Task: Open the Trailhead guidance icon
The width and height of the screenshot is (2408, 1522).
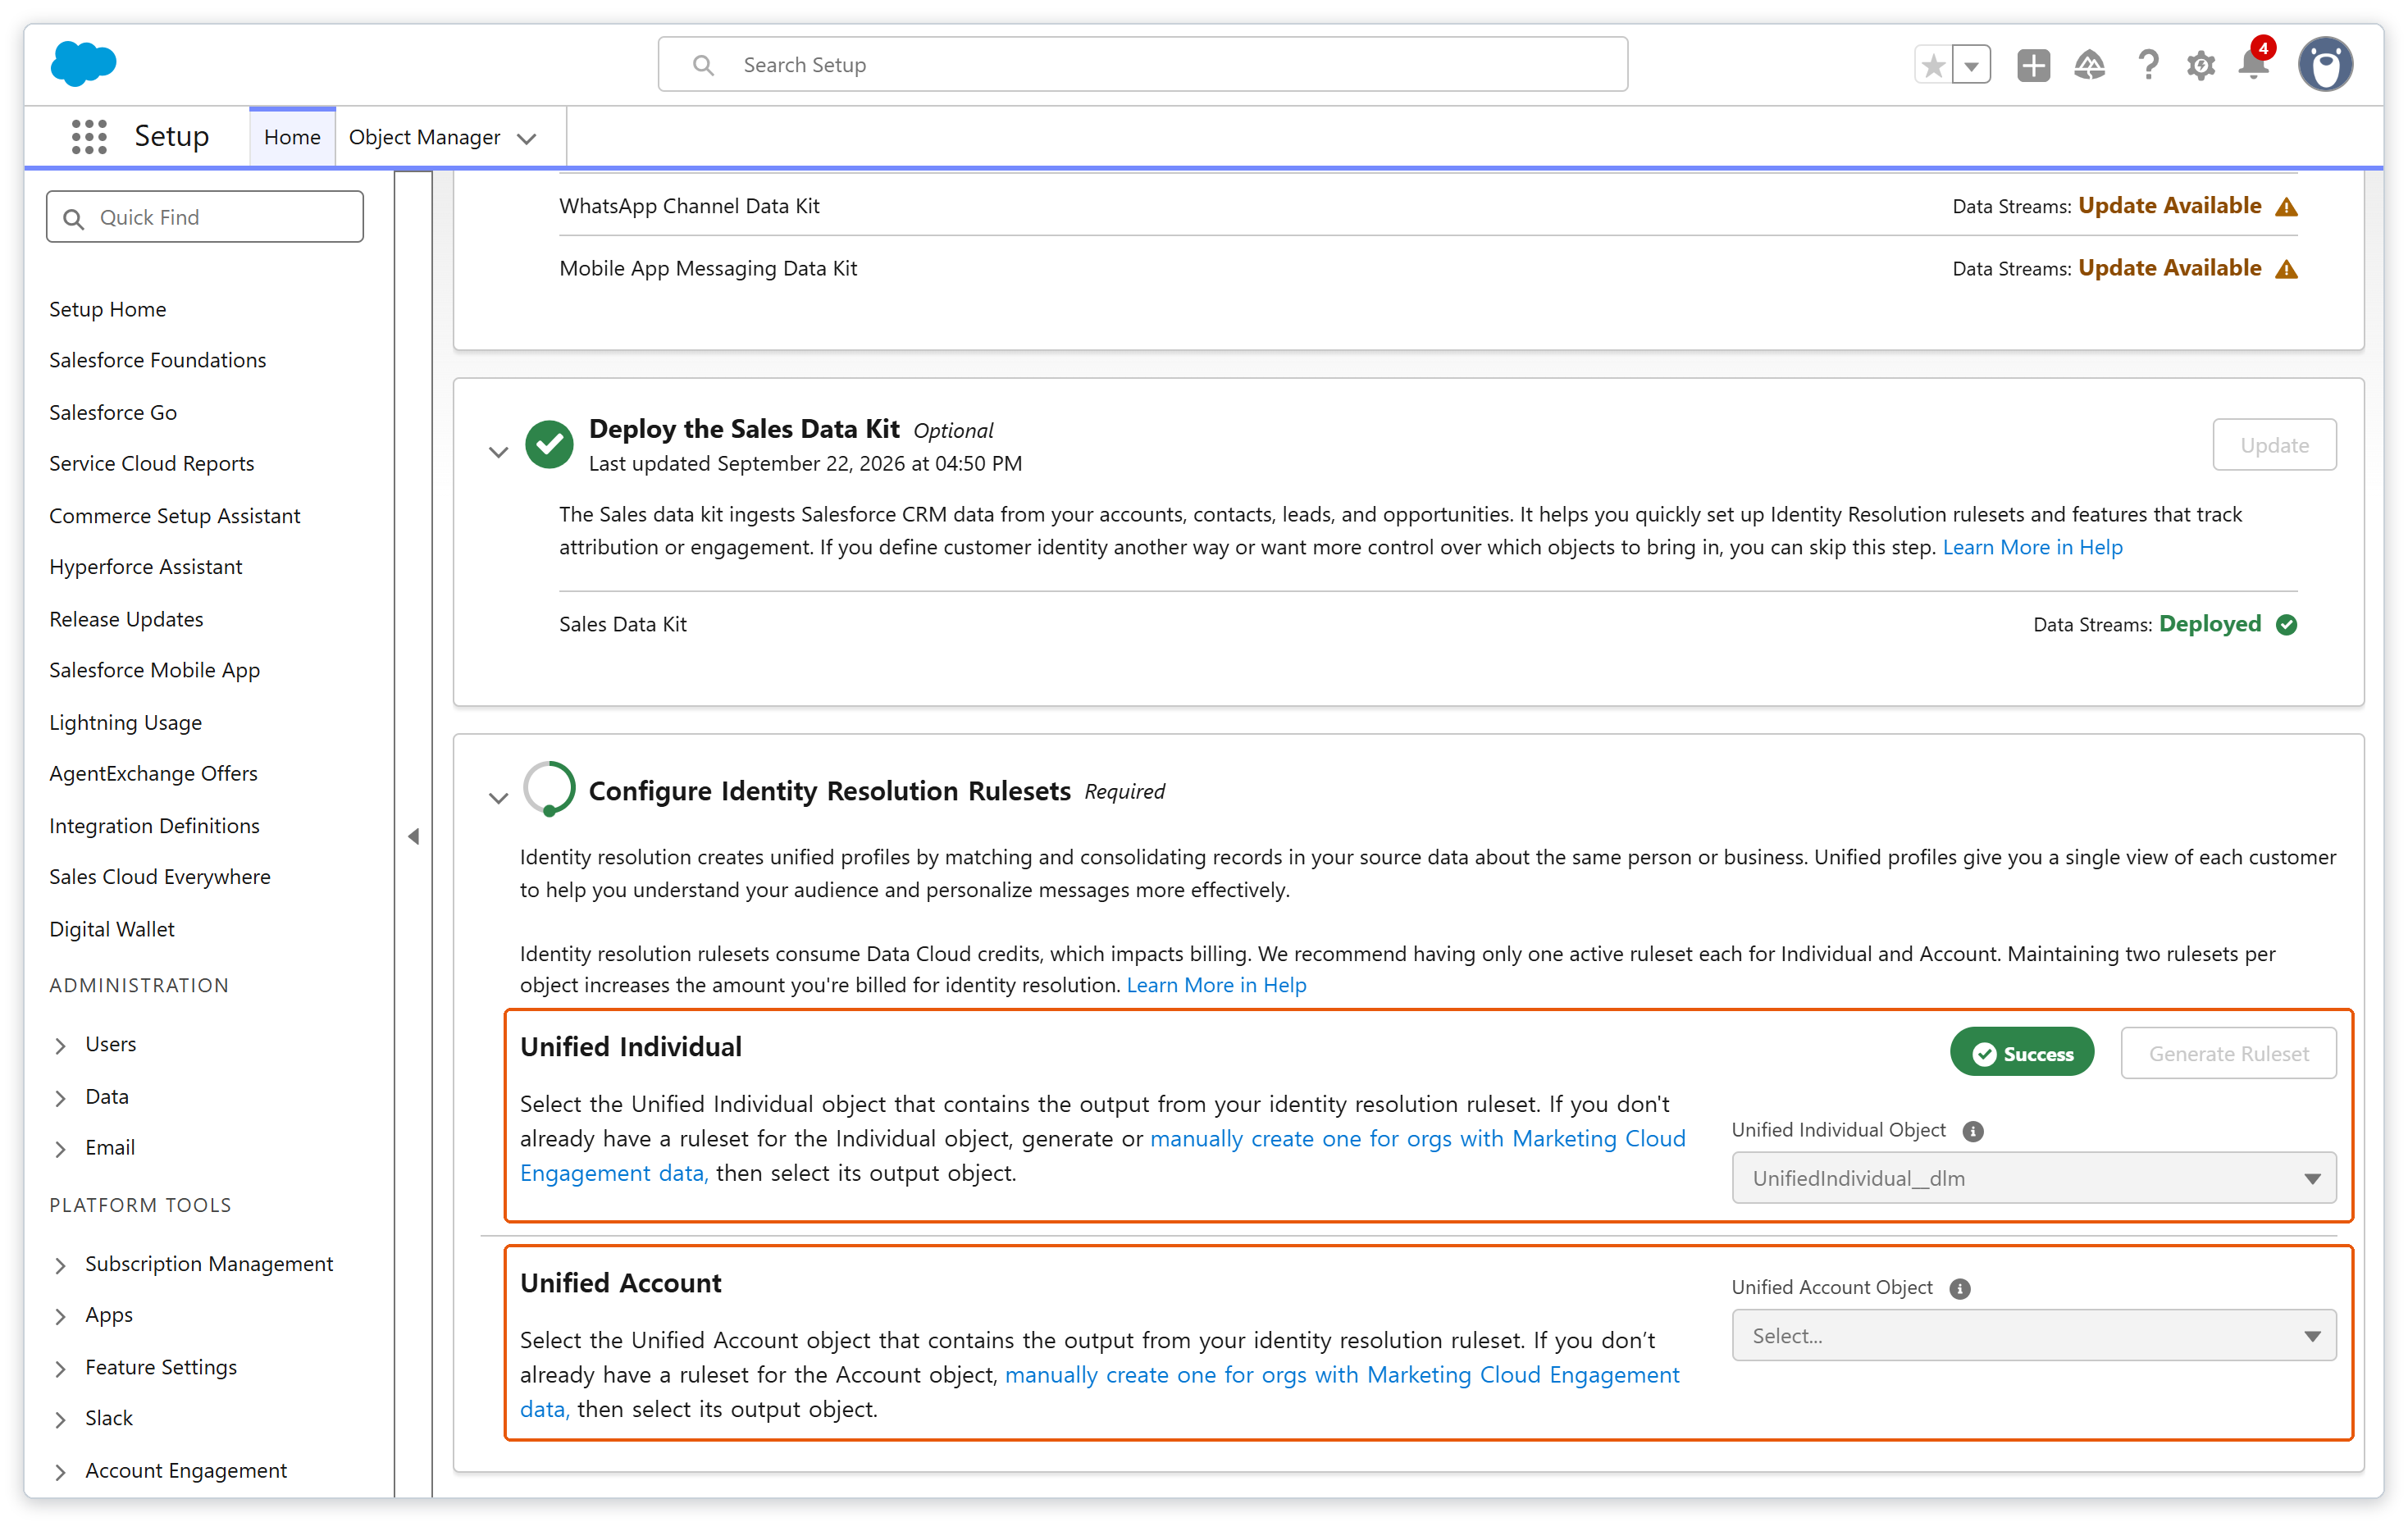Action: point(2089,66)
